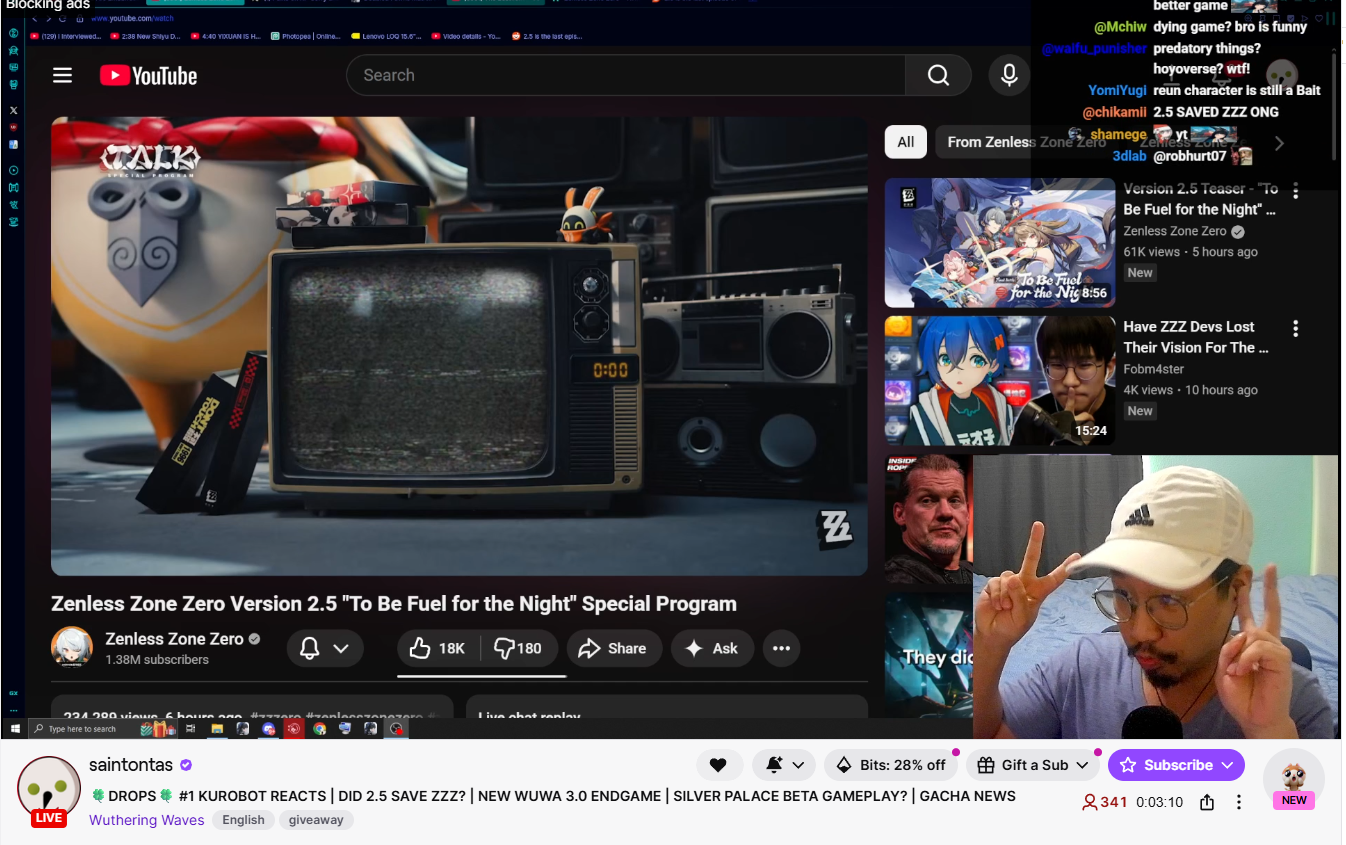Open the 'I Interviewed' bookmark

tap(66, 36)
